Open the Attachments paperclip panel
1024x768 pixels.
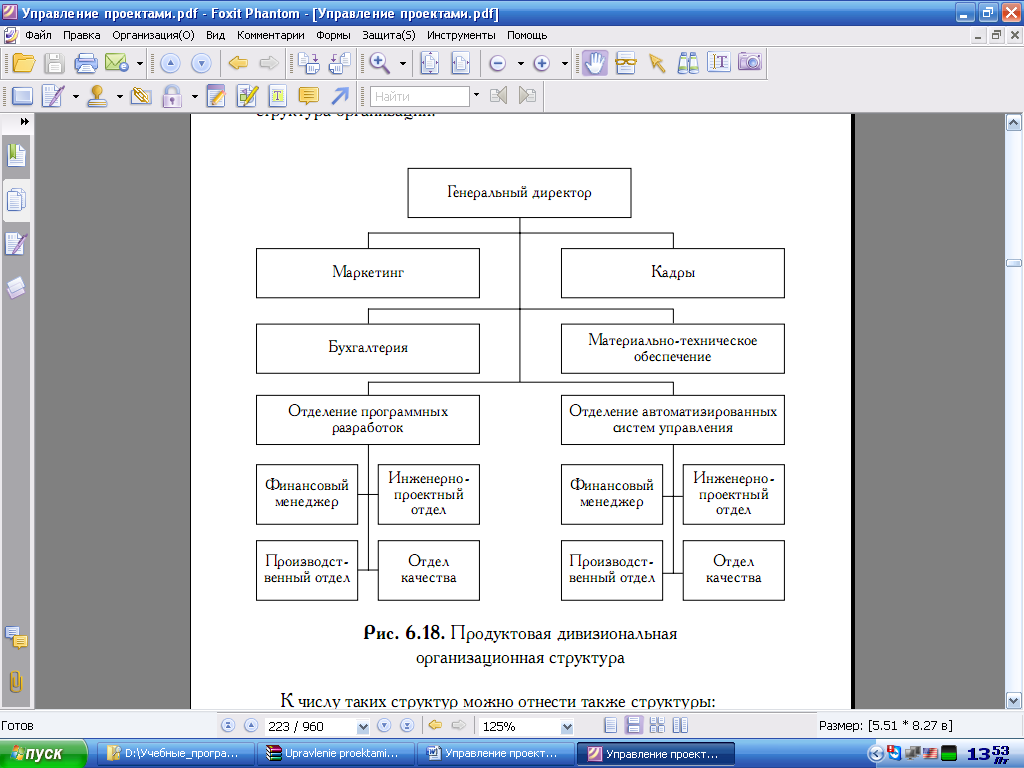pos(16,682)
